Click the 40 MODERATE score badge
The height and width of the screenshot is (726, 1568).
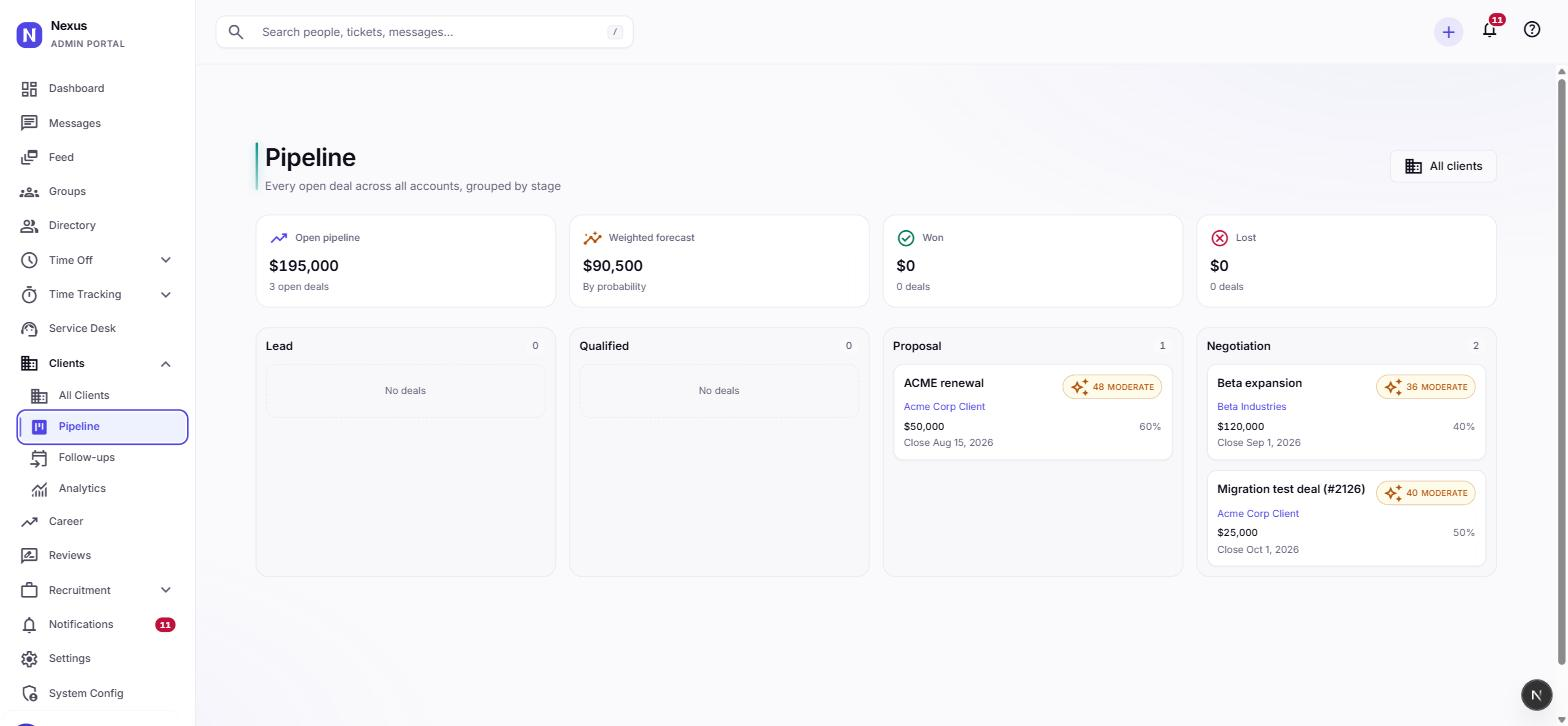coord(1426,493)
